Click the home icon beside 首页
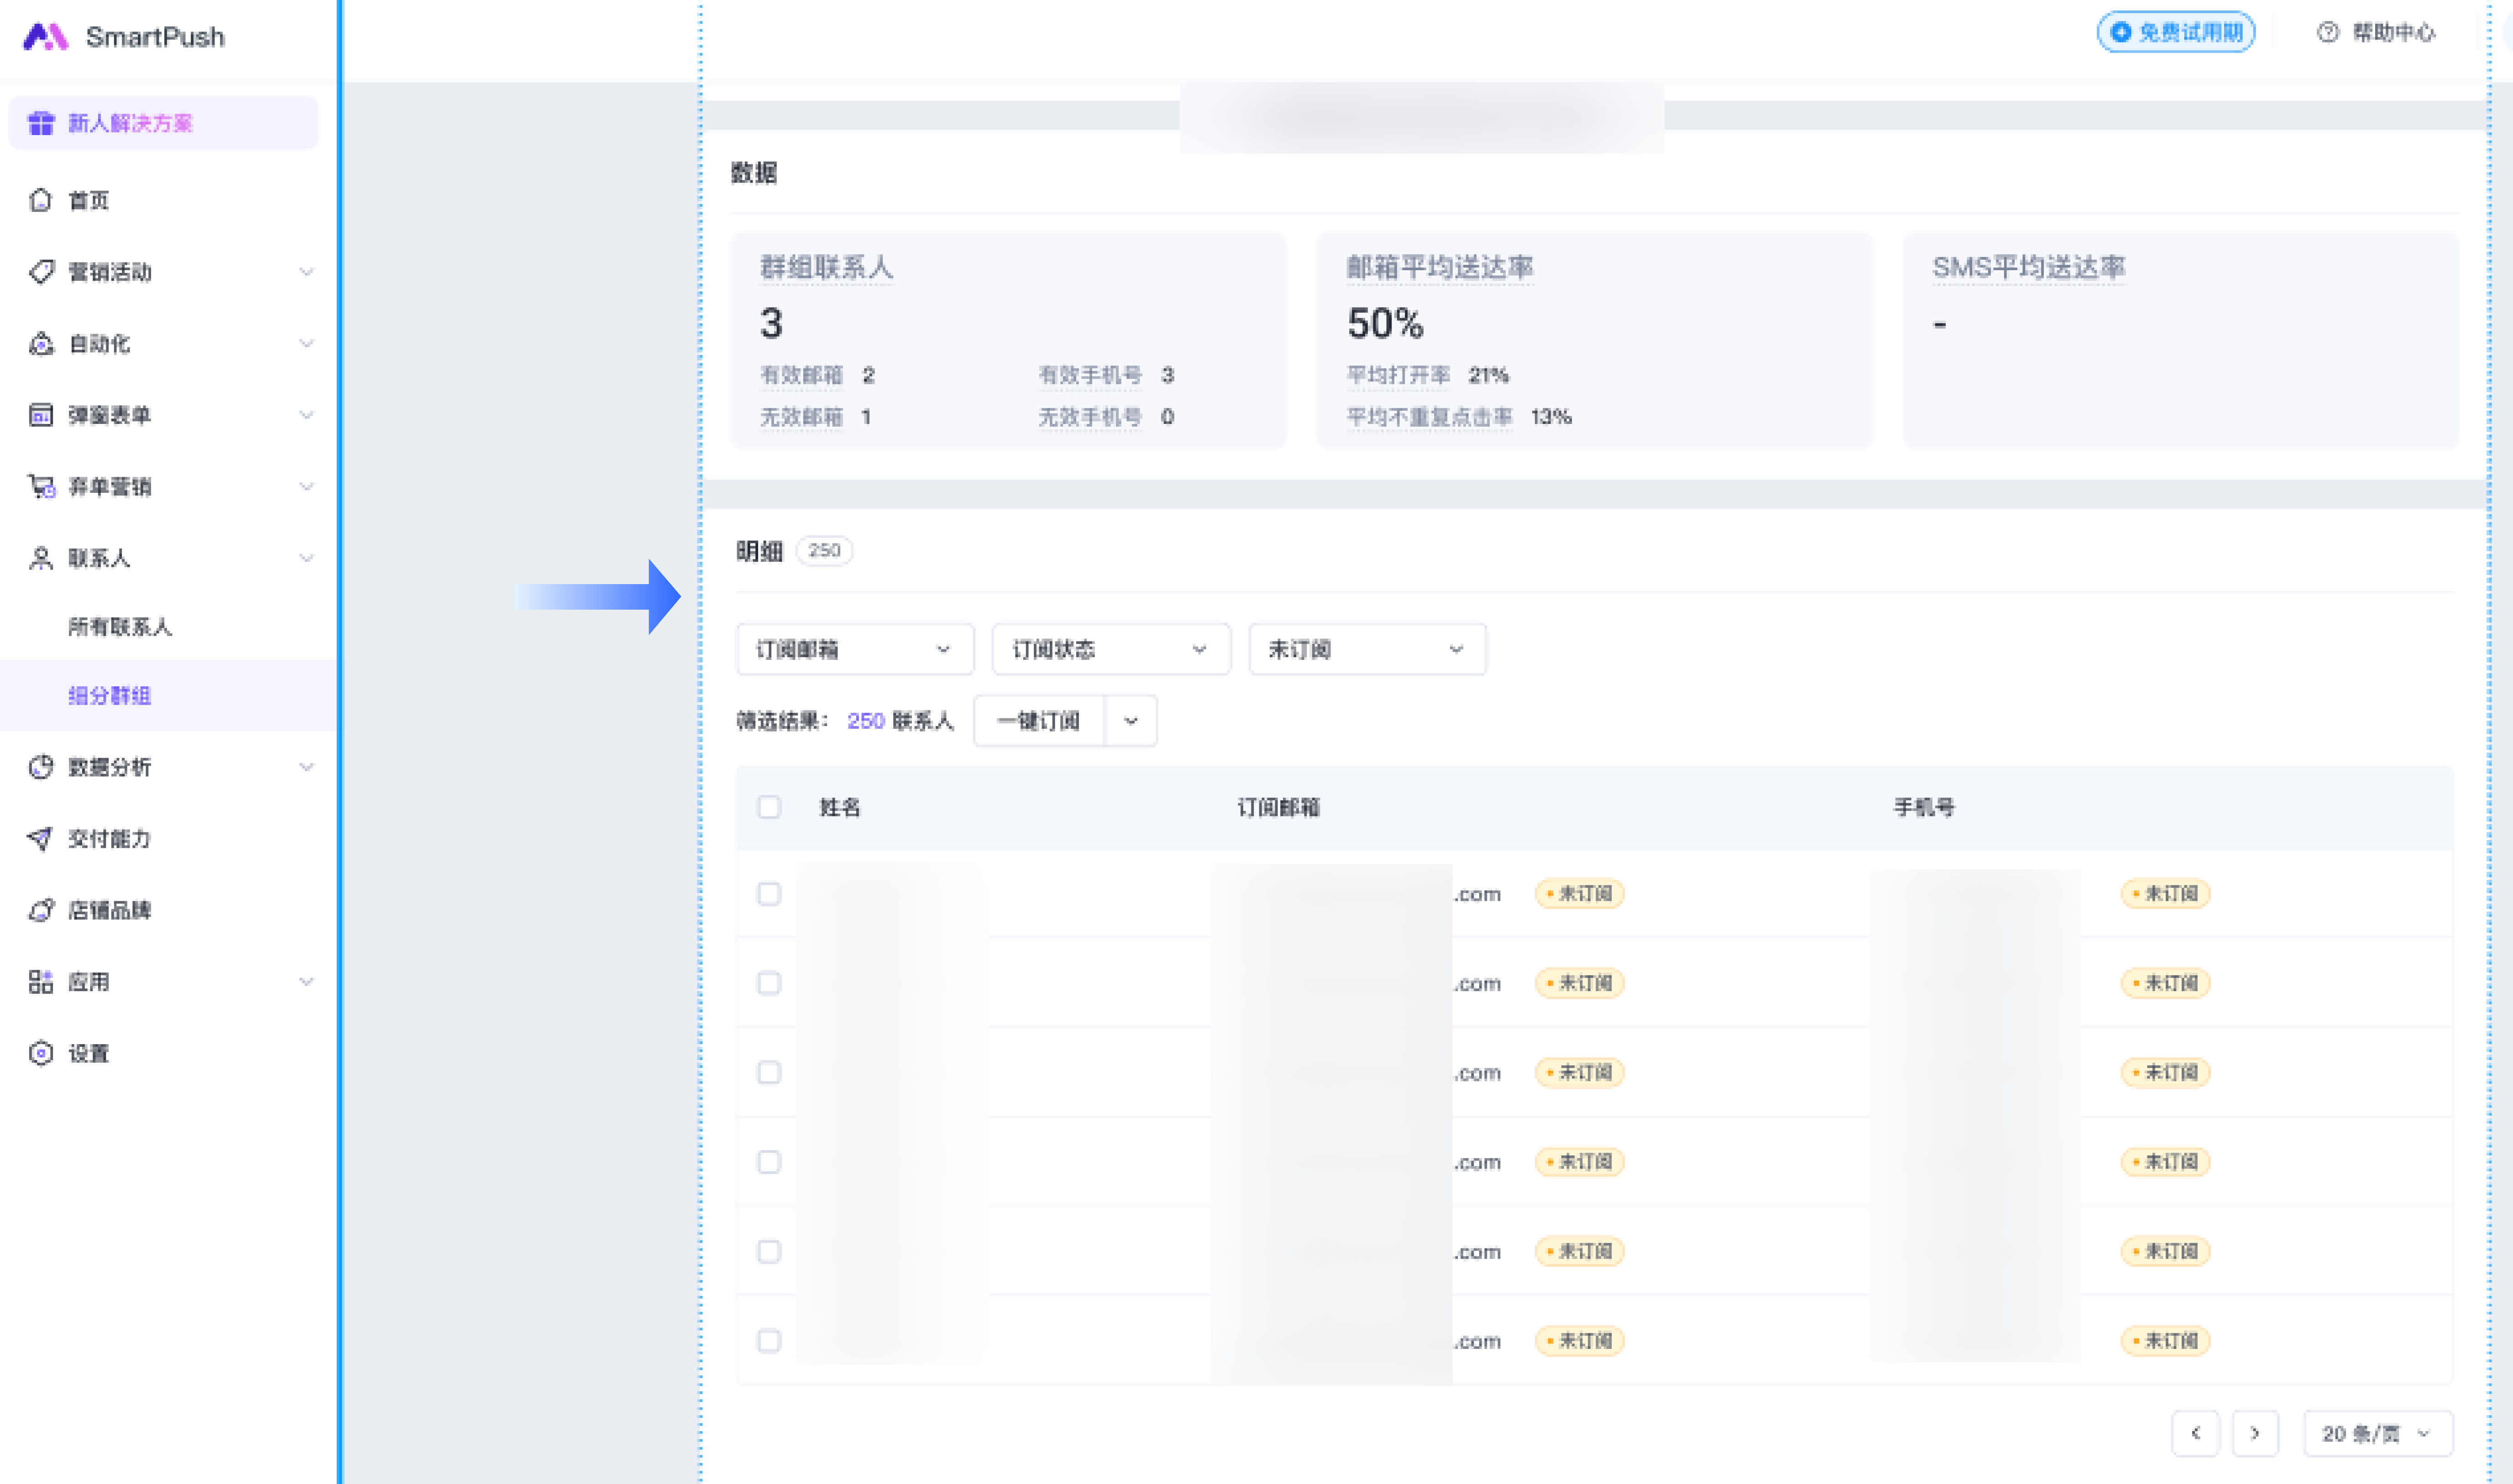 [x=40, y=200]
